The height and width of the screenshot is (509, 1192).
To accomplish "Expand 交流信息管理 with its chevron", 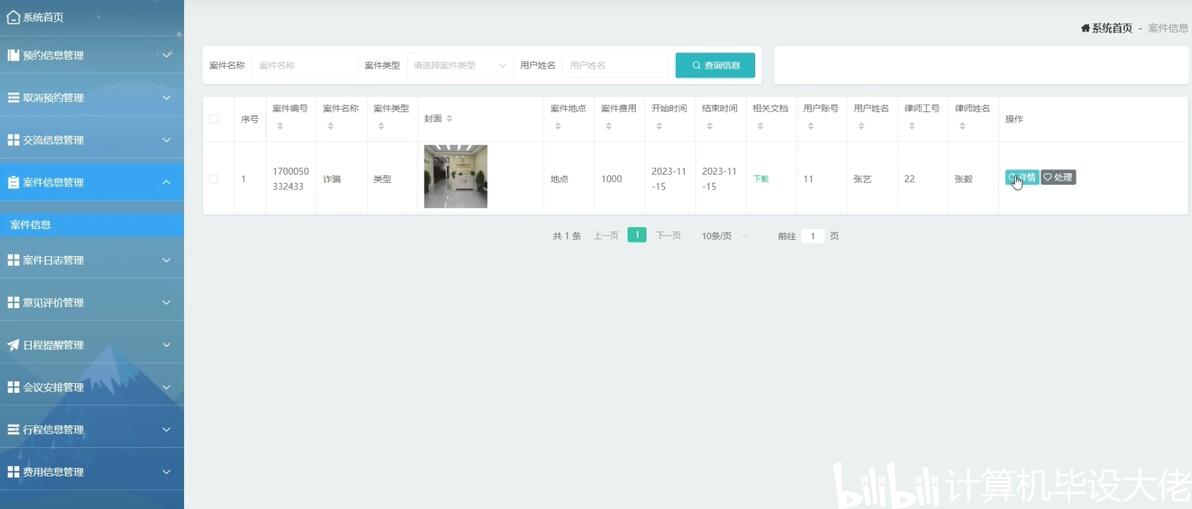I will coord(167,141).
